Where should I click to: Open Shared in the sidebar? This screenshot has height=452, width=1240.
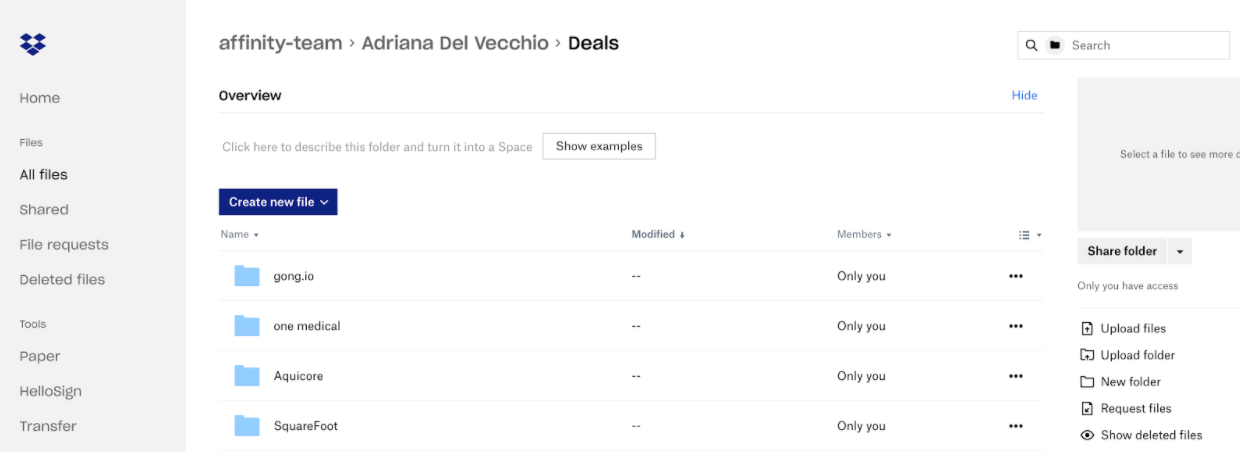click(44, 210)
